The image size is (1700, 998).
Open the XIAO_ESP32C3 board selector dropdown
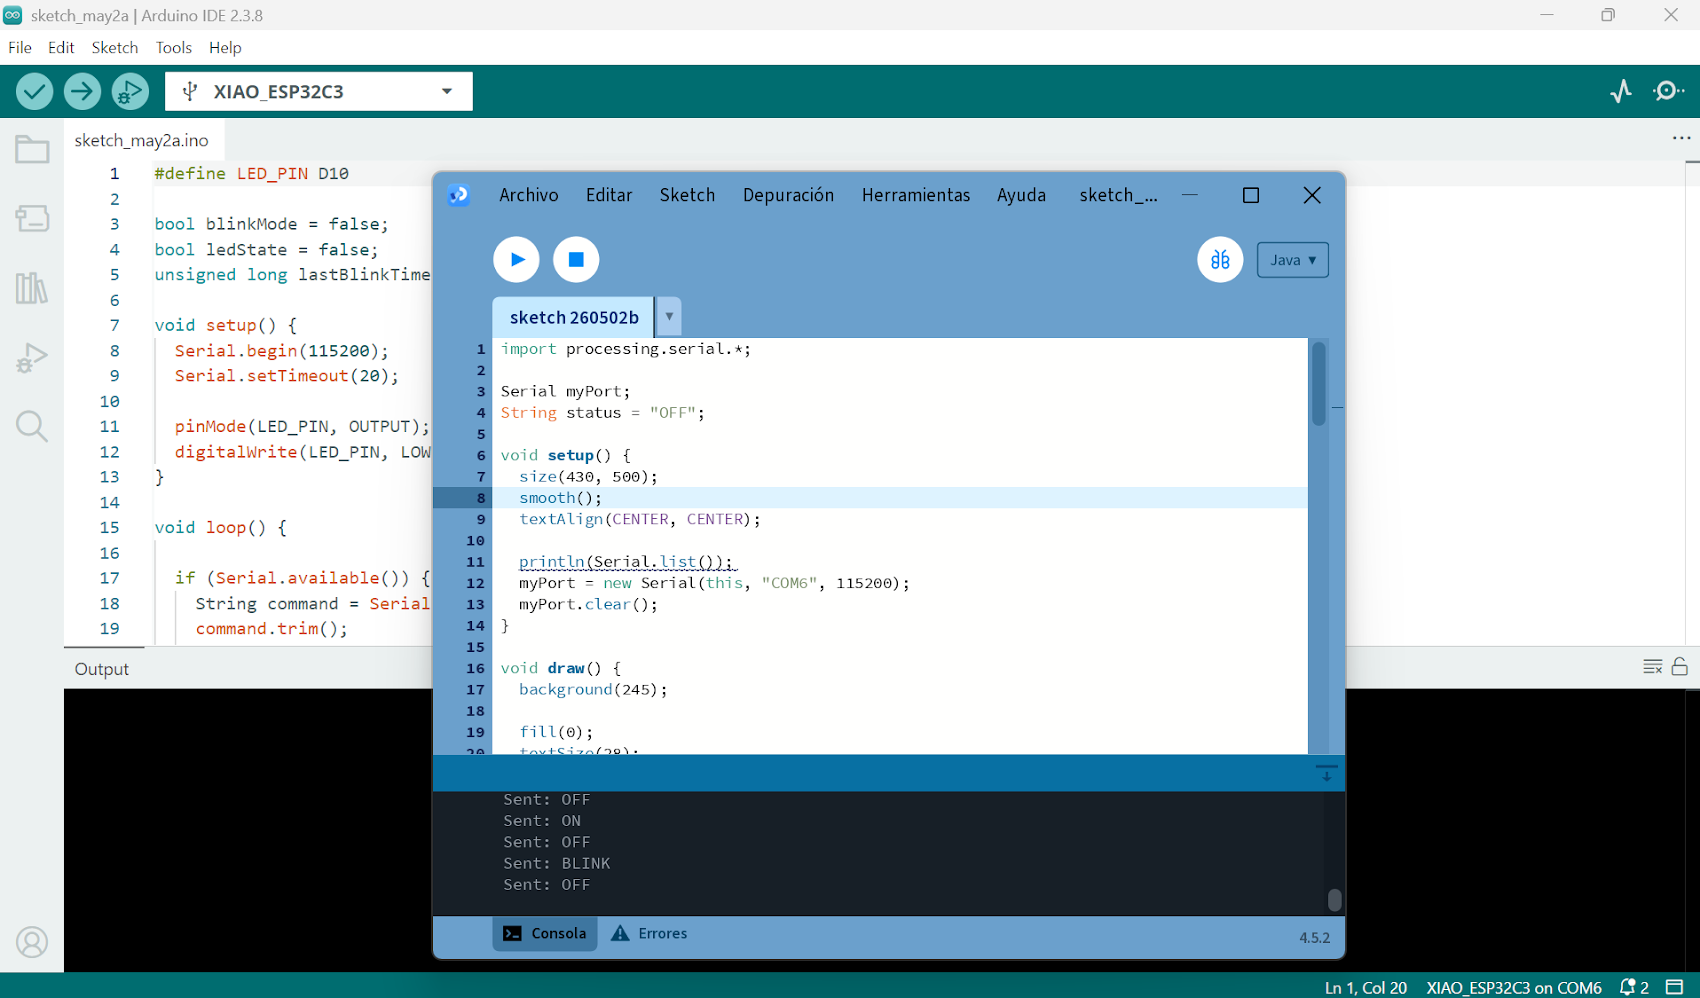[319, 92]
